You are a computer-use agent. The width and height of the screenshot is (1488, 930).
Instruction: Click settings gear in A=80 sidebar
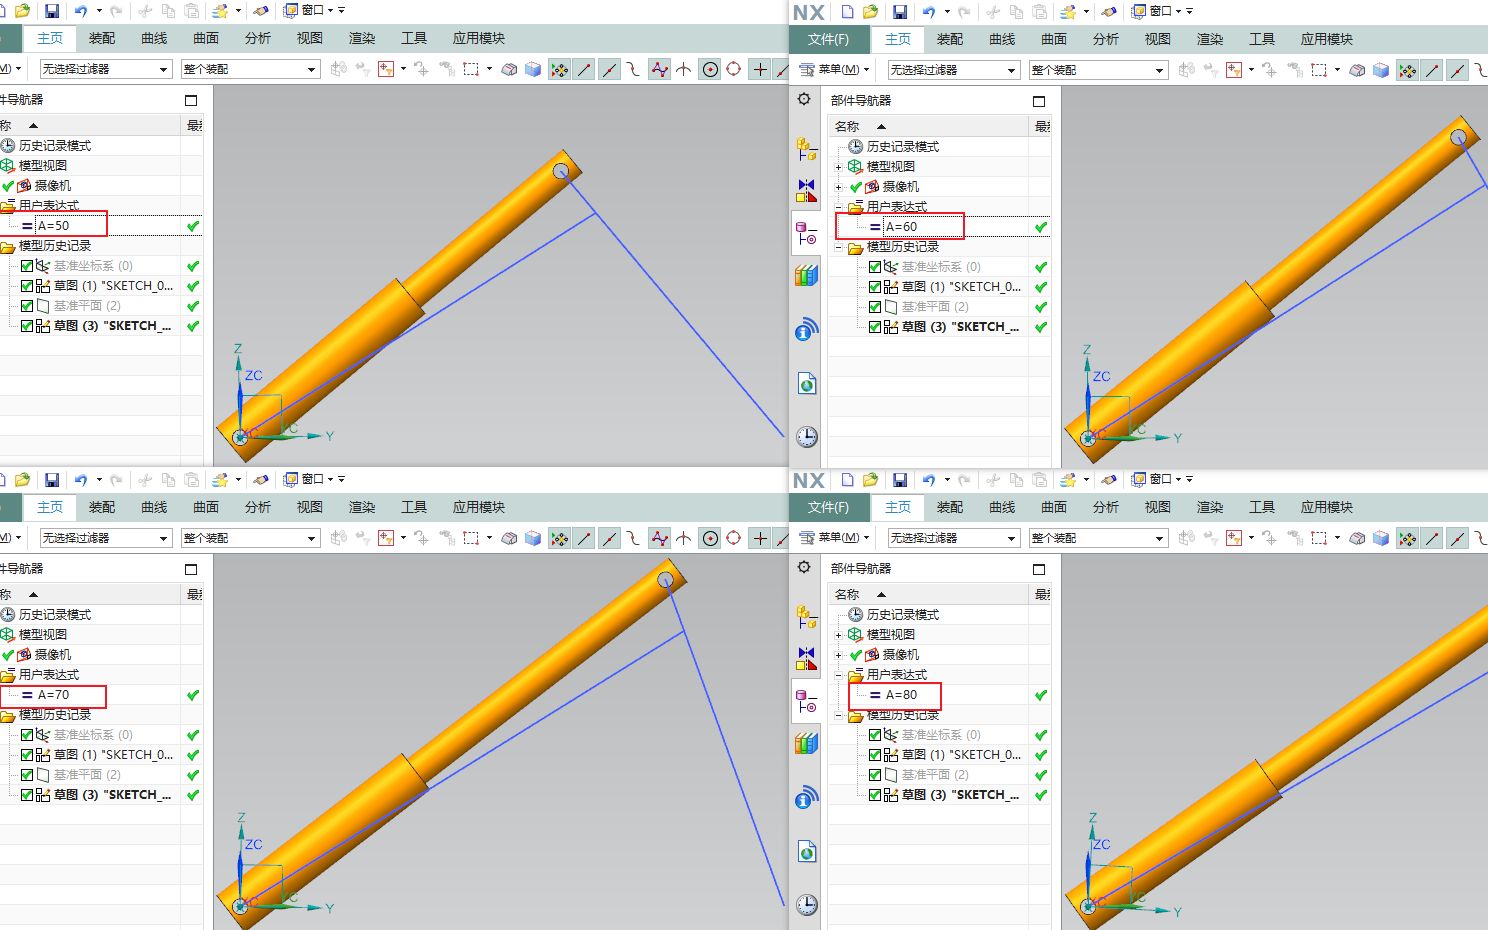(804, 567)
